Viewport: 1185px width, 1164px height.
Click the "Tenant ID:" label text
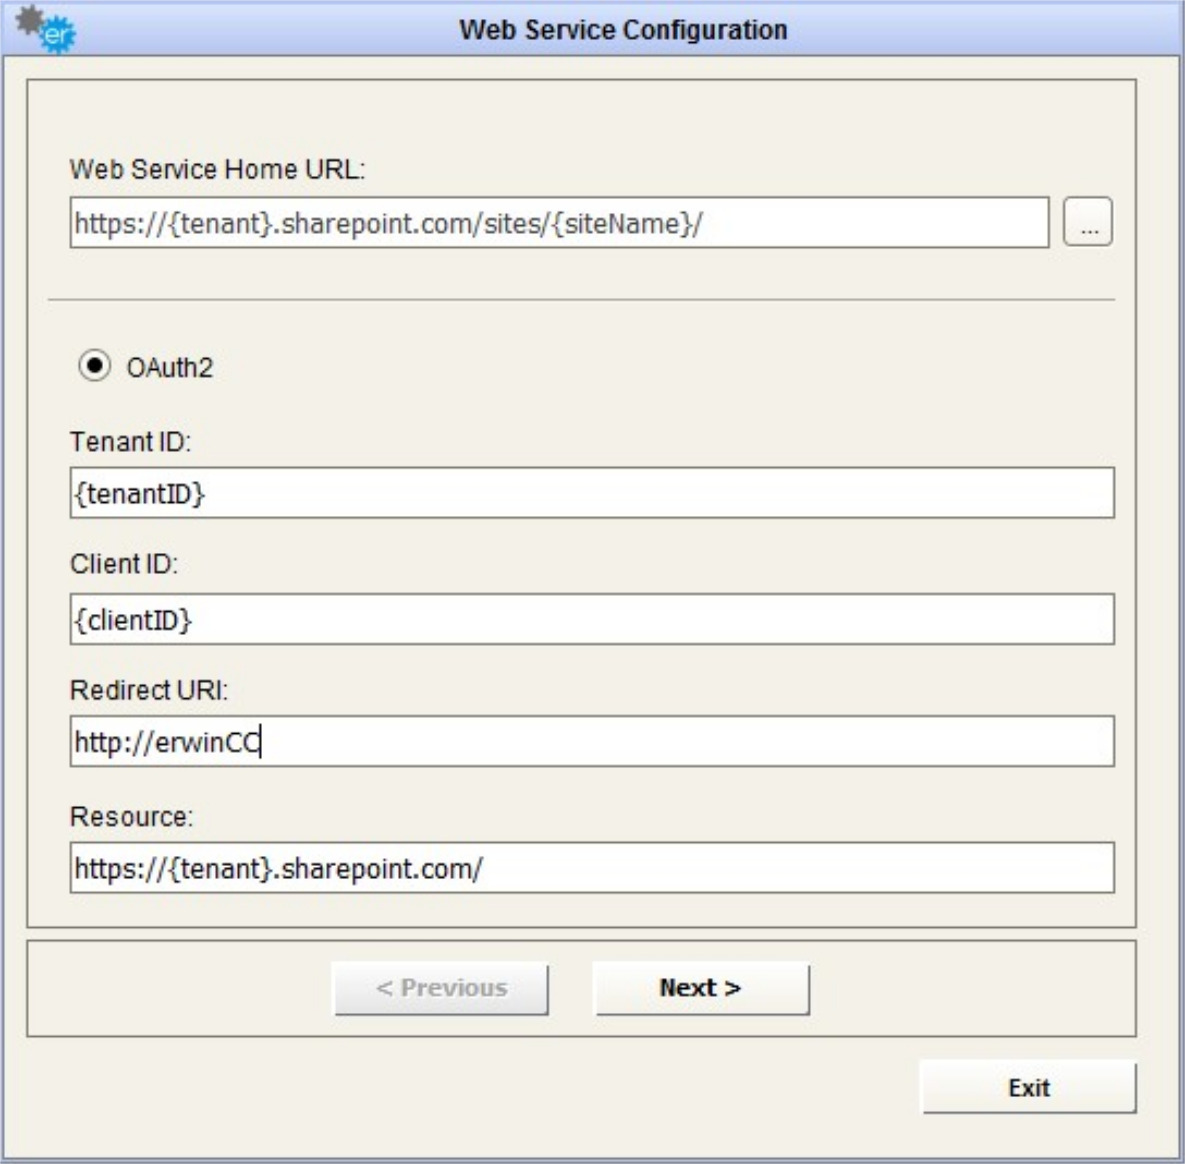130,442
